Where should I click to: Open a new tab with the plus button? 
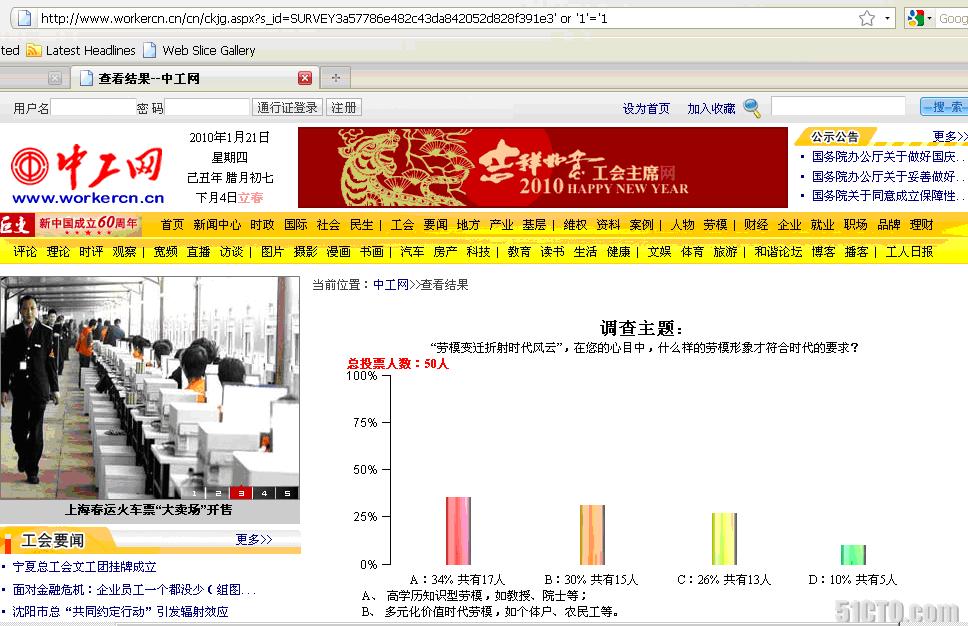click(337, 76)
